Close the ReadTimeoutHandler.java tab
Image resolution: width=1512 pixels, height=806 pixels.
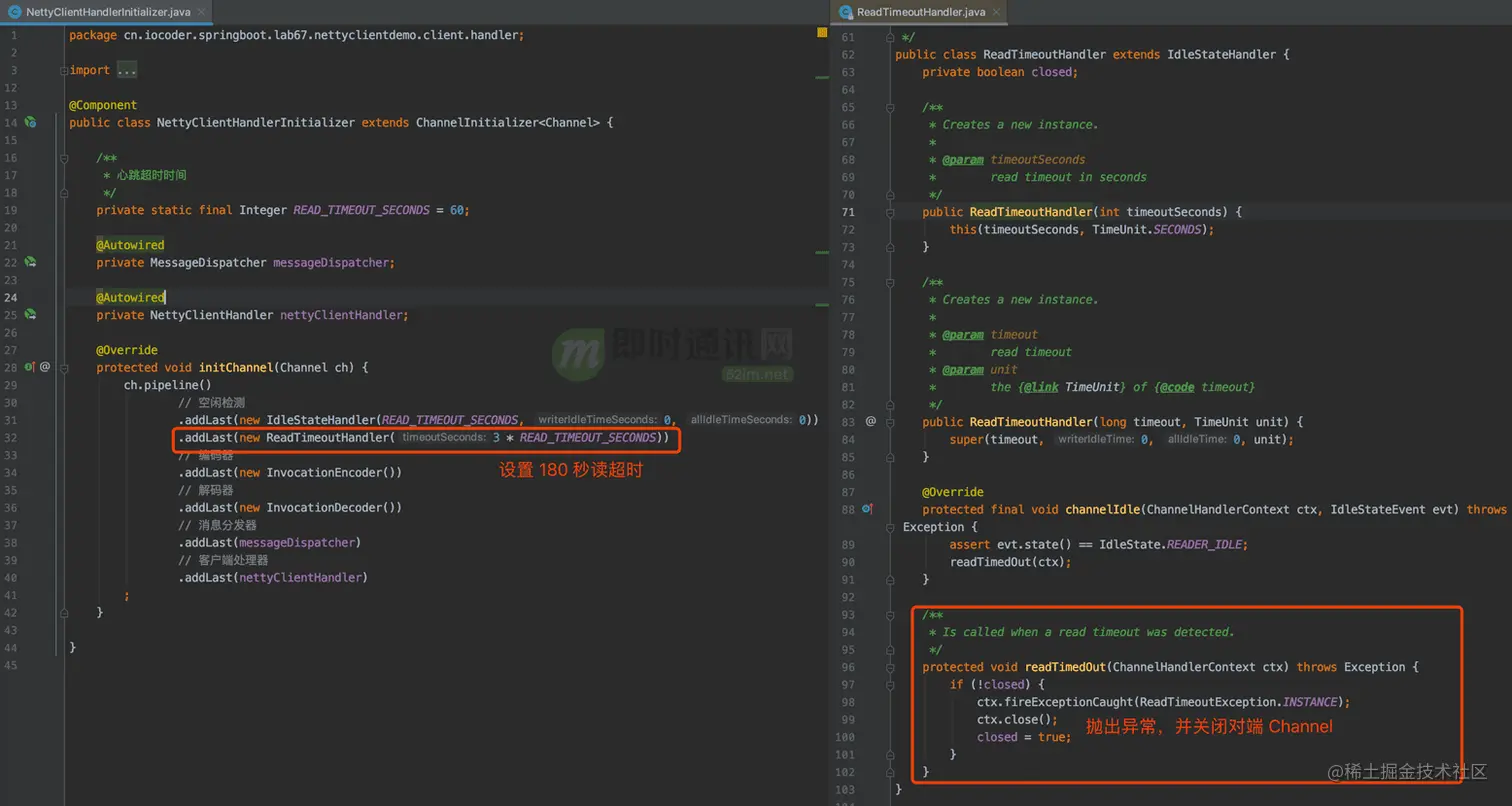tap(996, 12)
